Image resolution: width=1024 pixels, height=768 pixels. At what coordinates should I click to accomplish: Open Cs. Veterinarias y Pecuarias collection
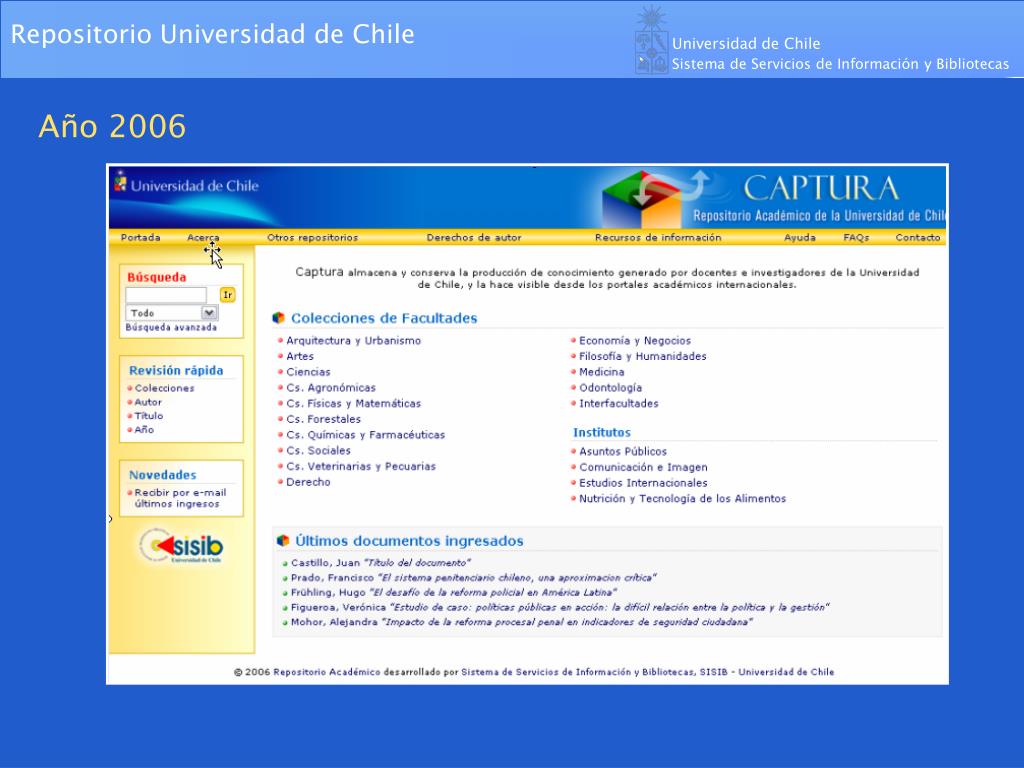coord(360,466)
